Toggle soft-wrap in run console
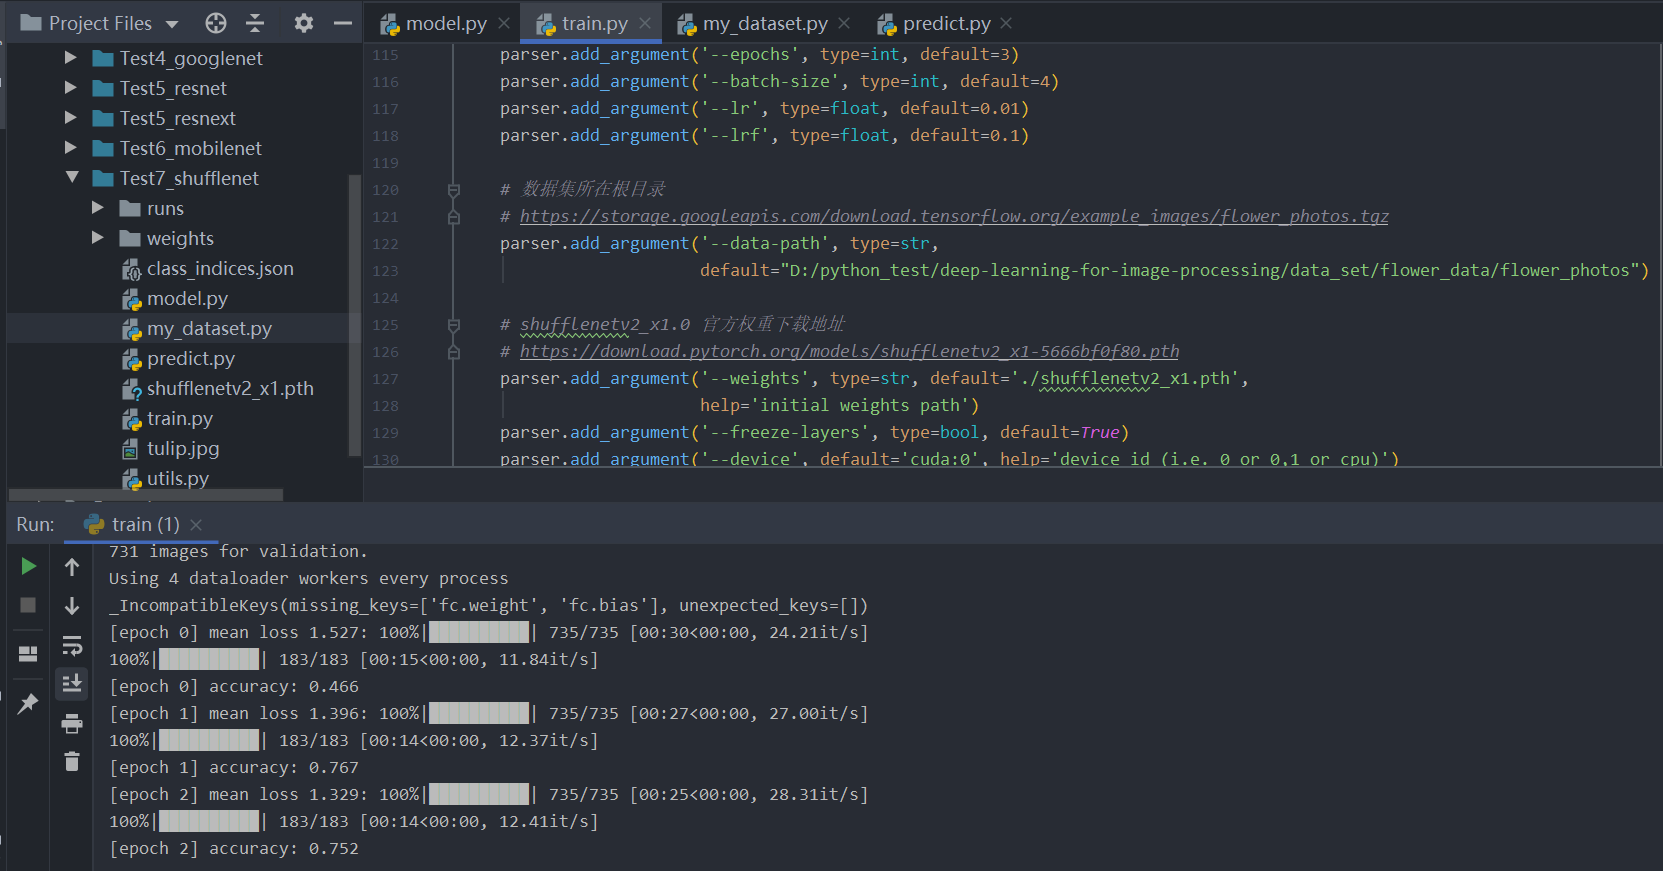This screenshot has height=871, width=1663. (72, 645)
